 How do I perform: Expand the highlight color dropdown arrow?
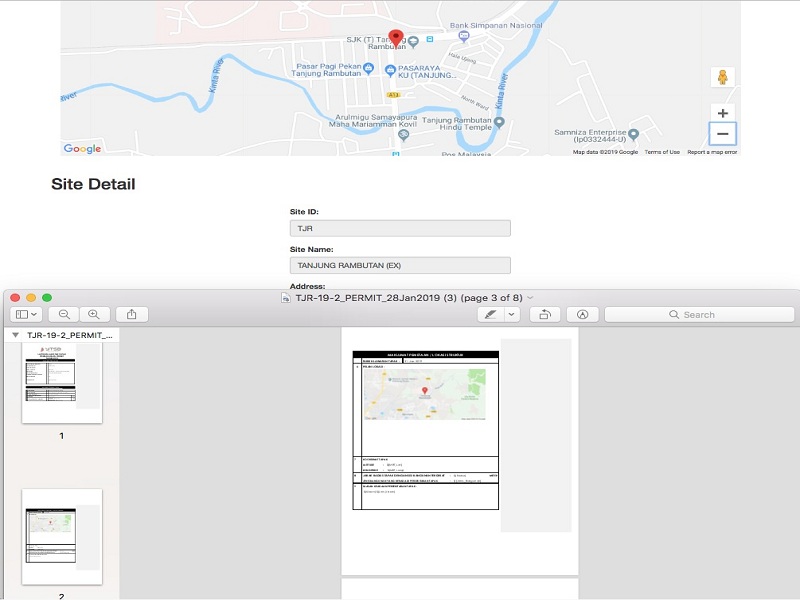tap(512, 314)
